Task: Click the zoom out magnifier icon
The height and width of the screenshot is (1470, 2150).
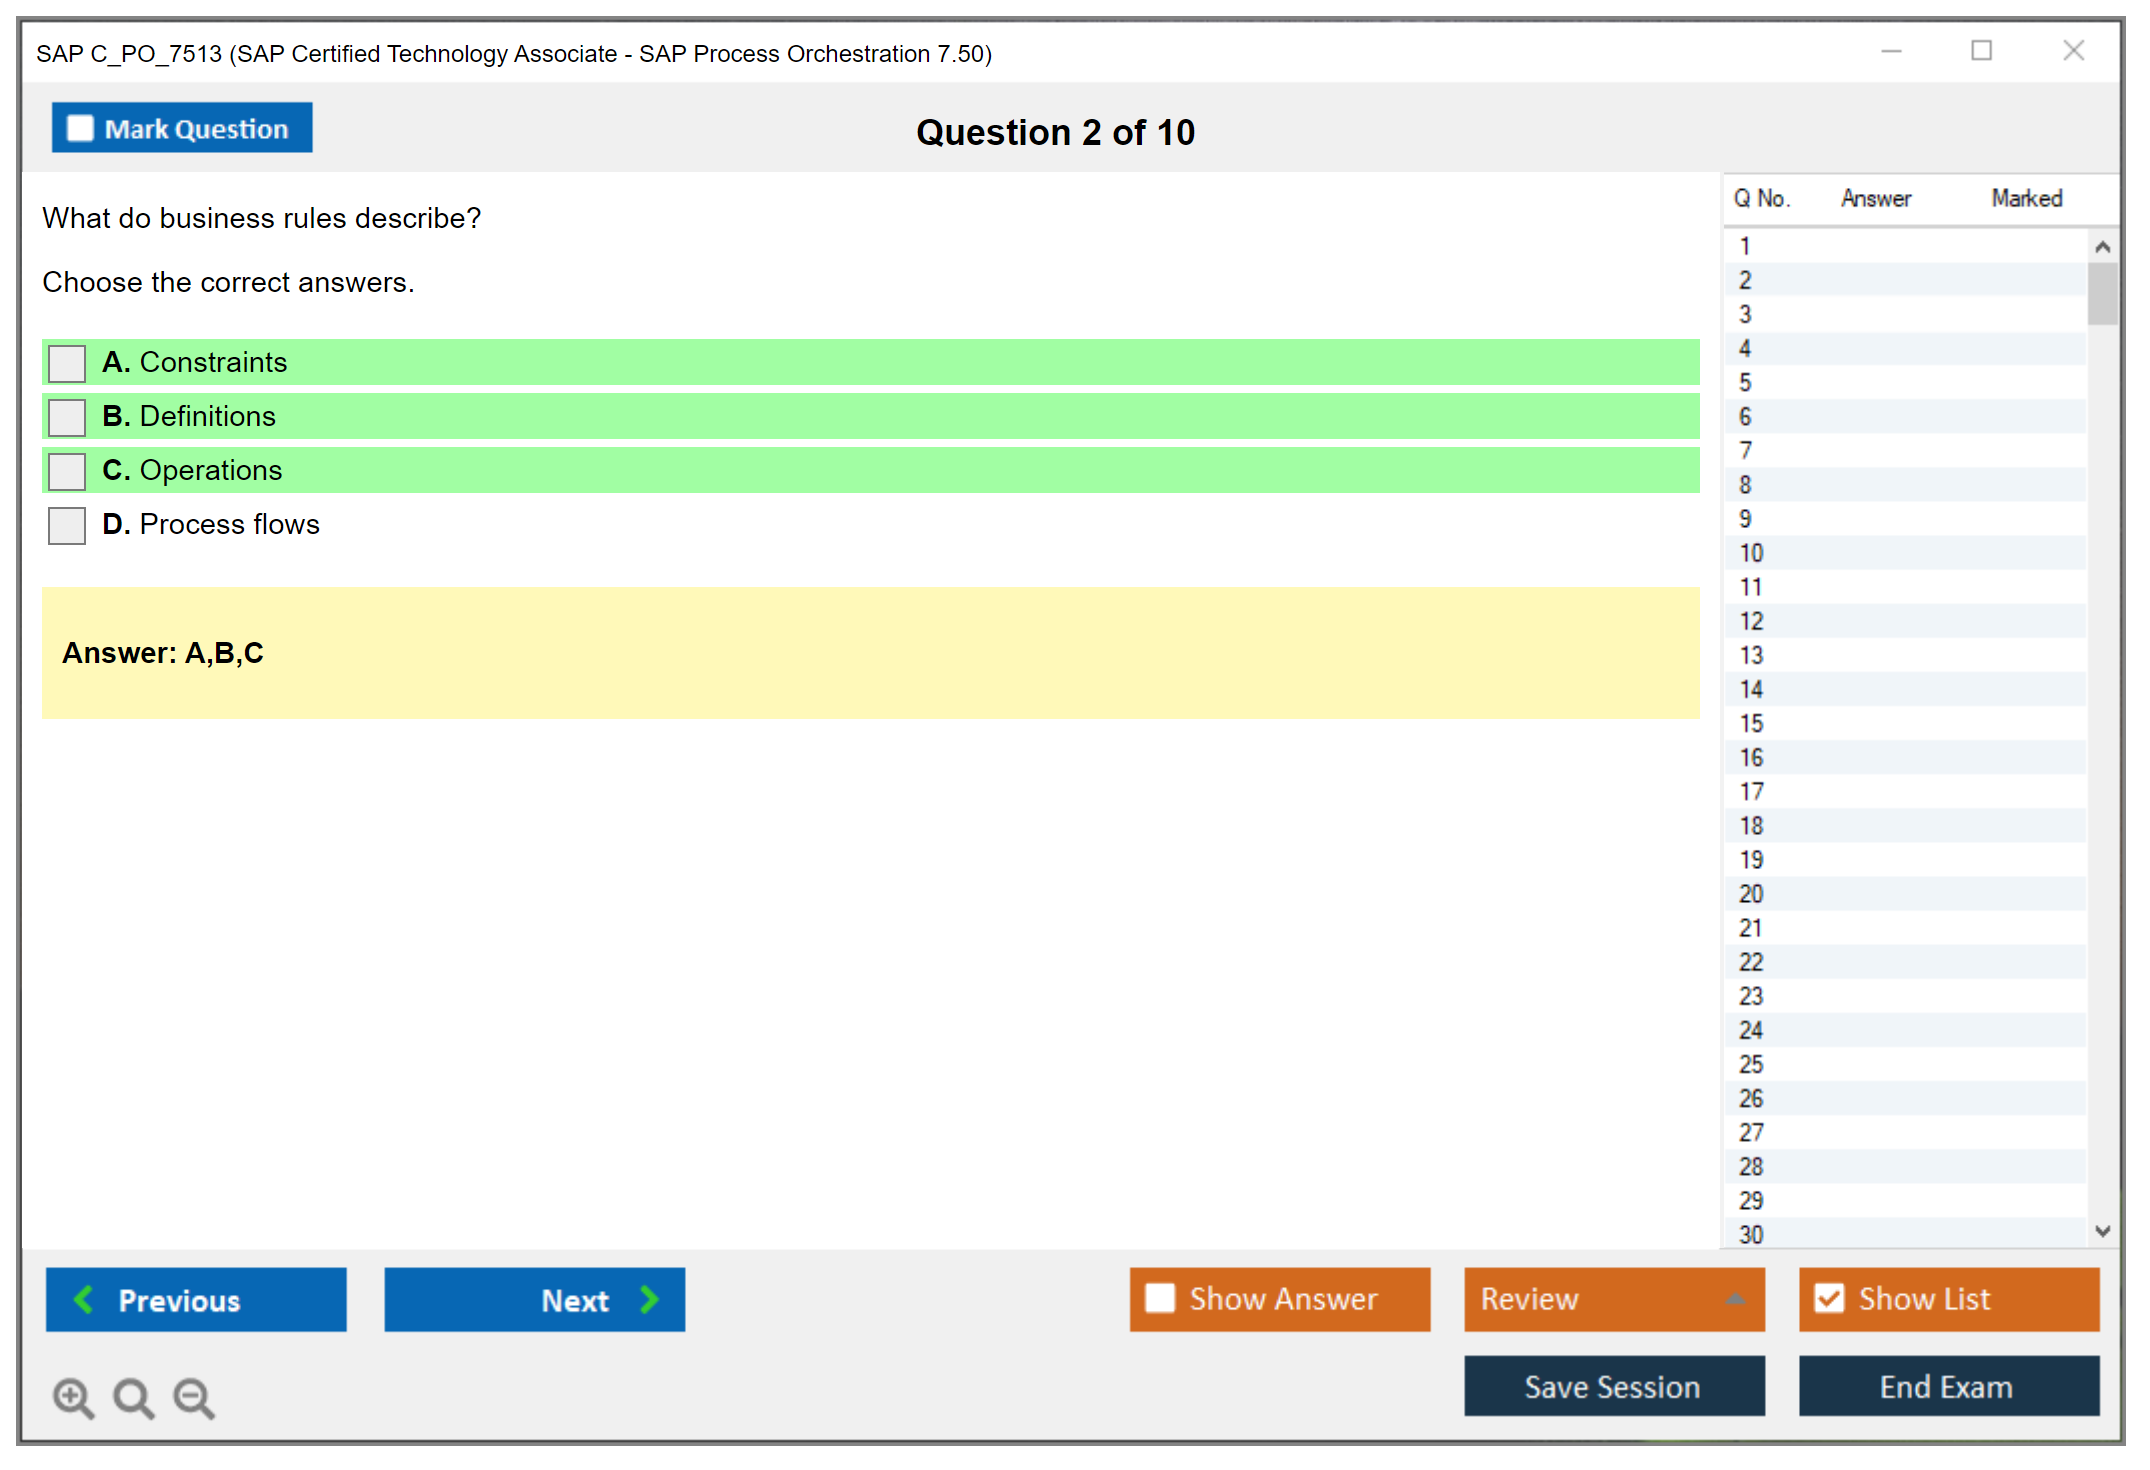Action: tap(193, 1397)
